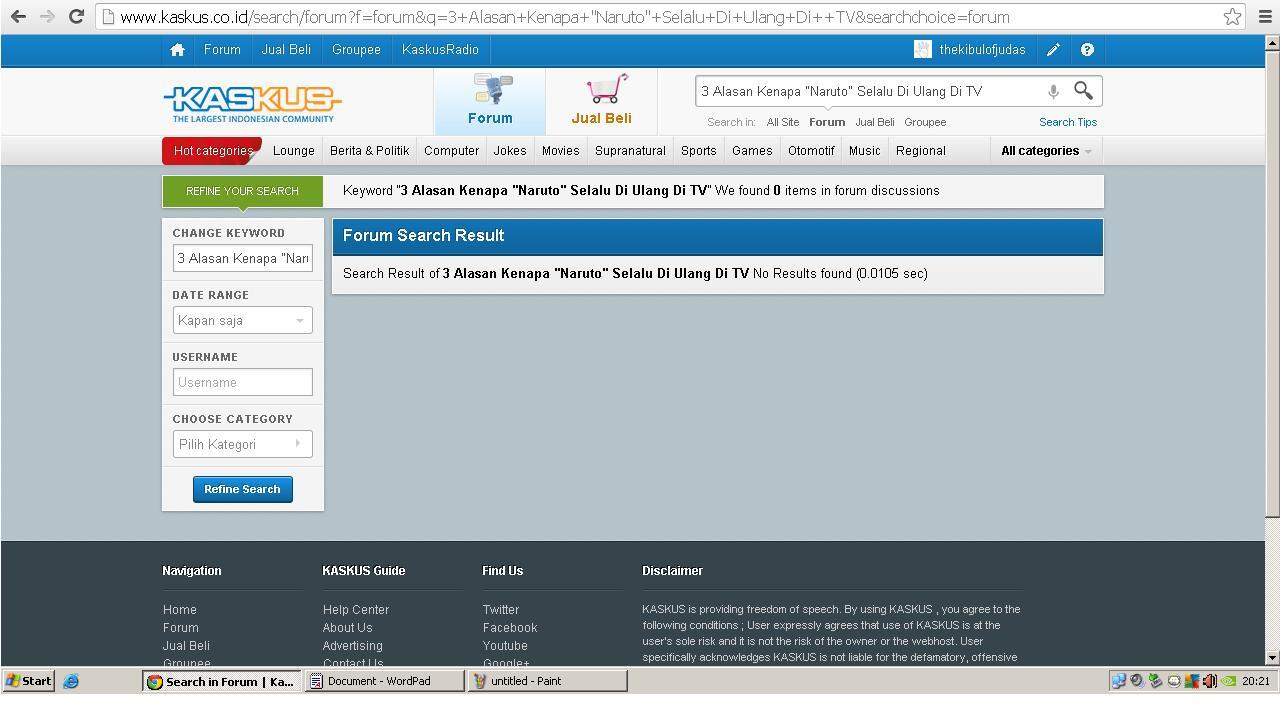Screen dimensions: 1280x720
Task: Click the Windows Start button
Action: pos(28,681)
